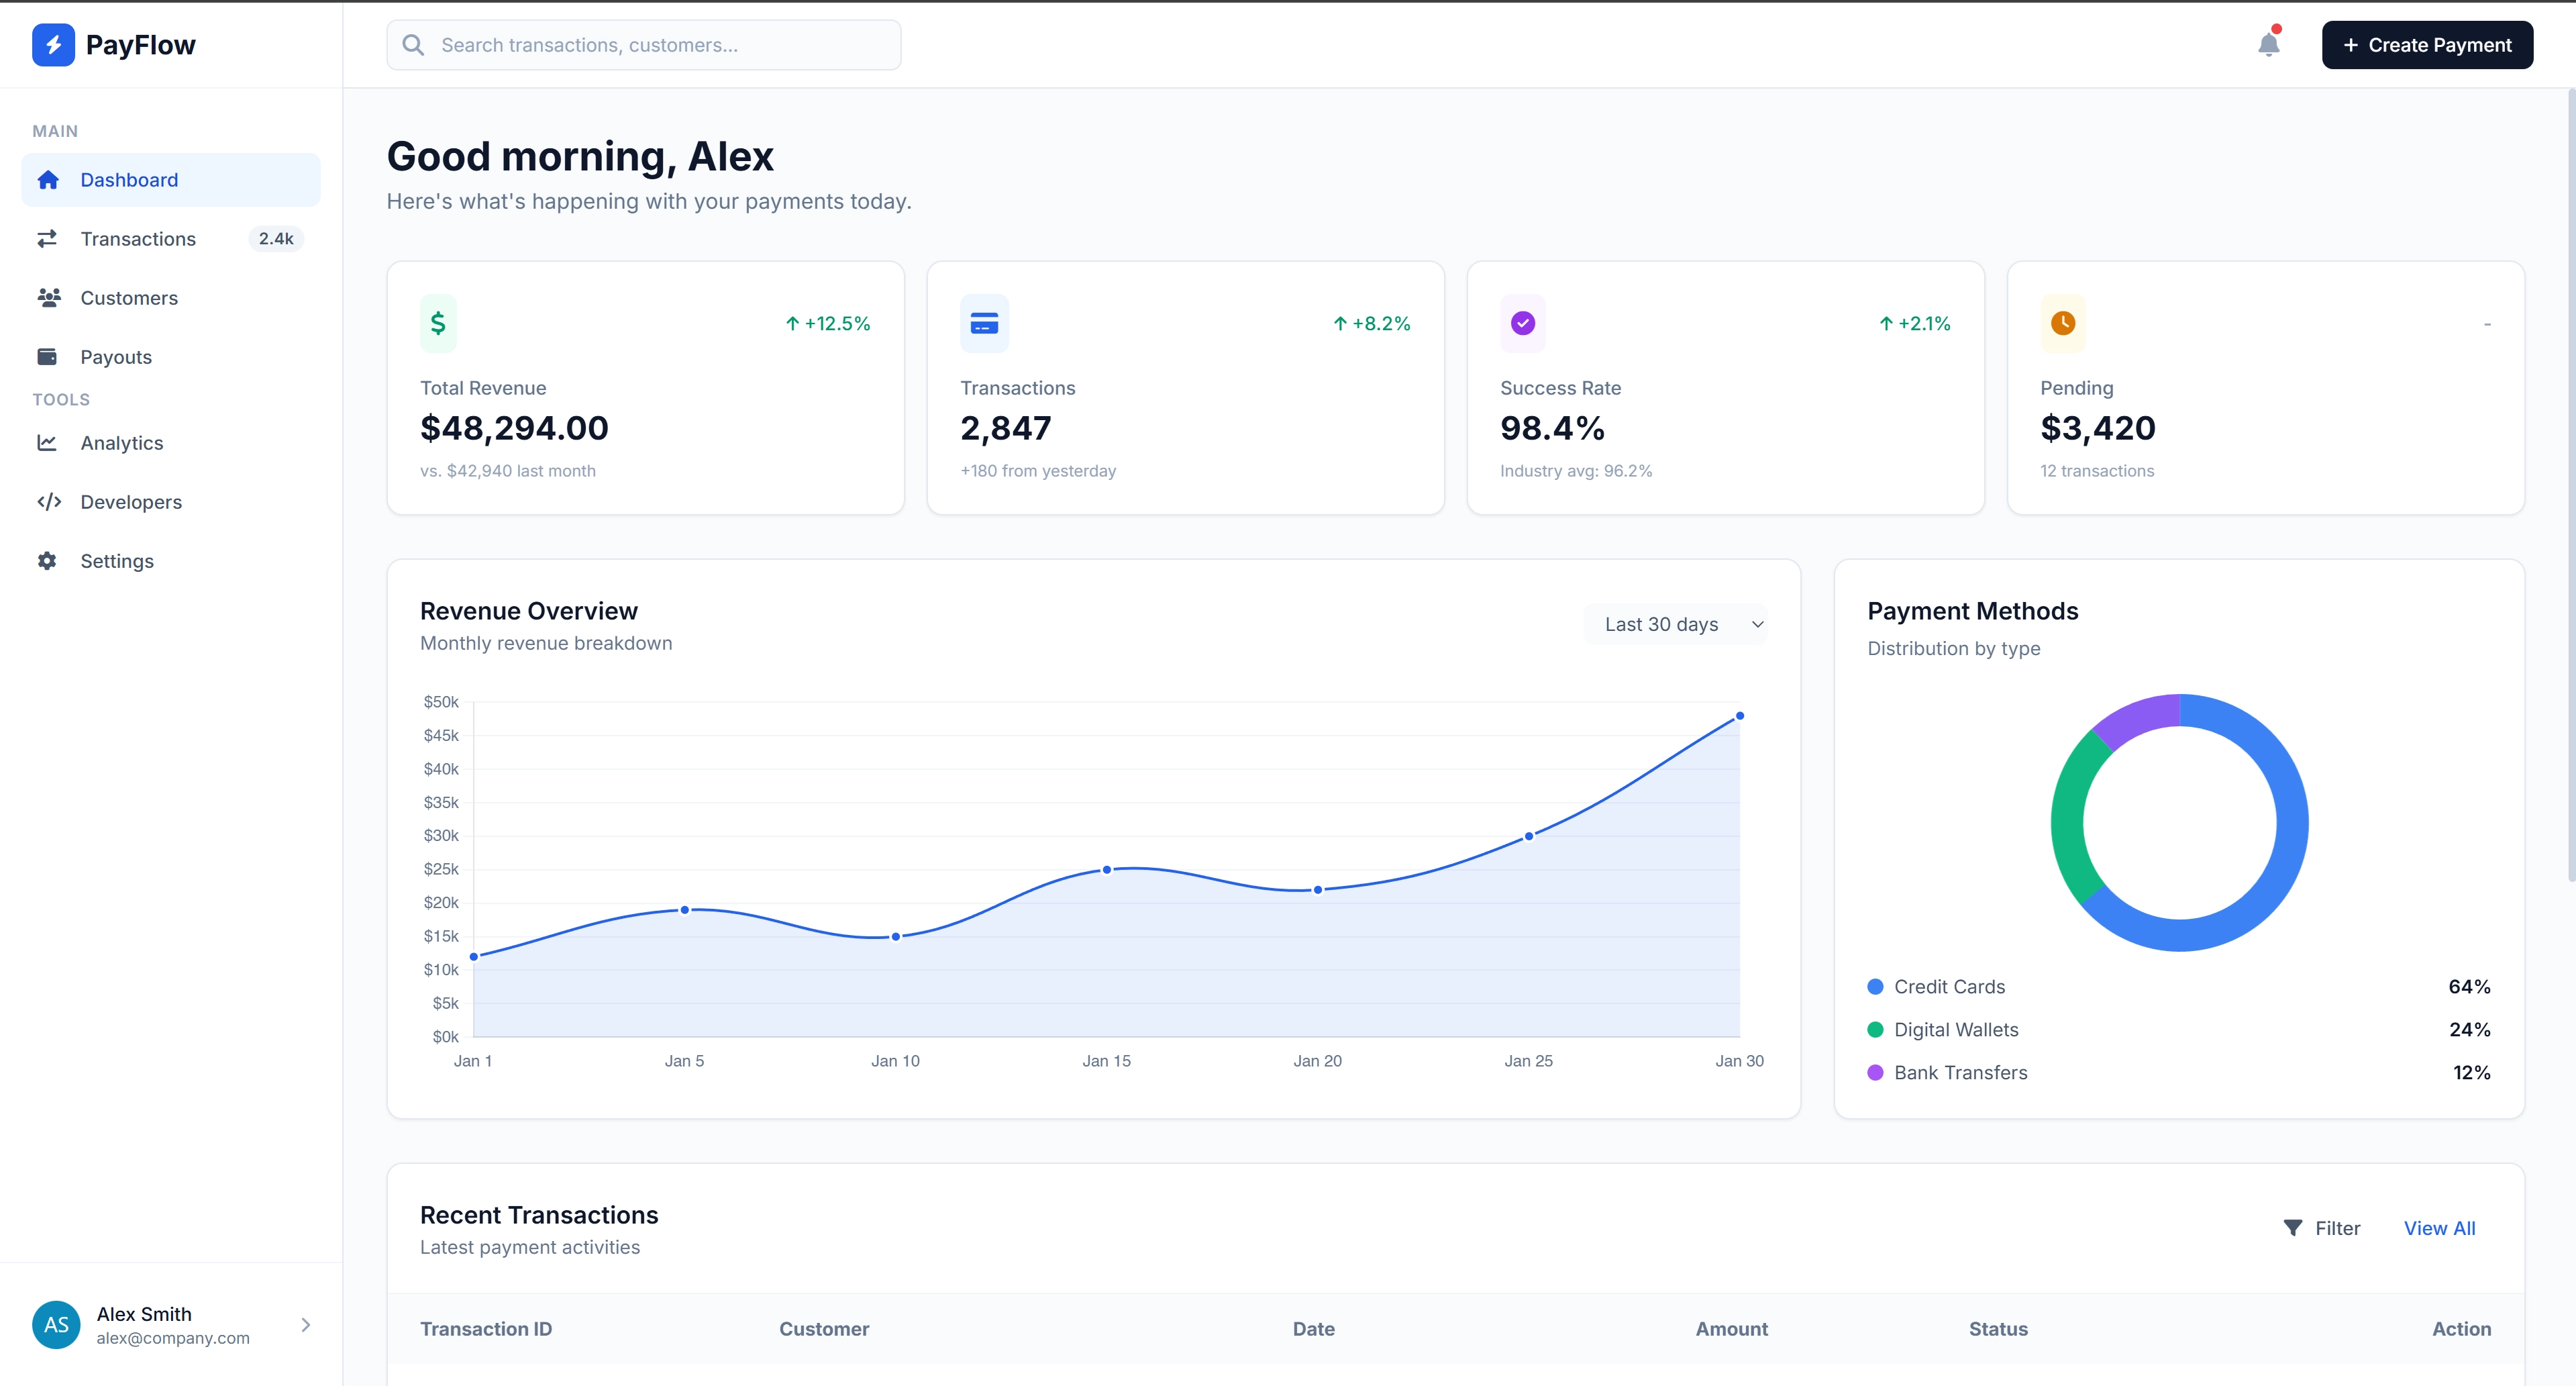
Task: Open the Last 30 days dropdown
Action: point(1676,623)
